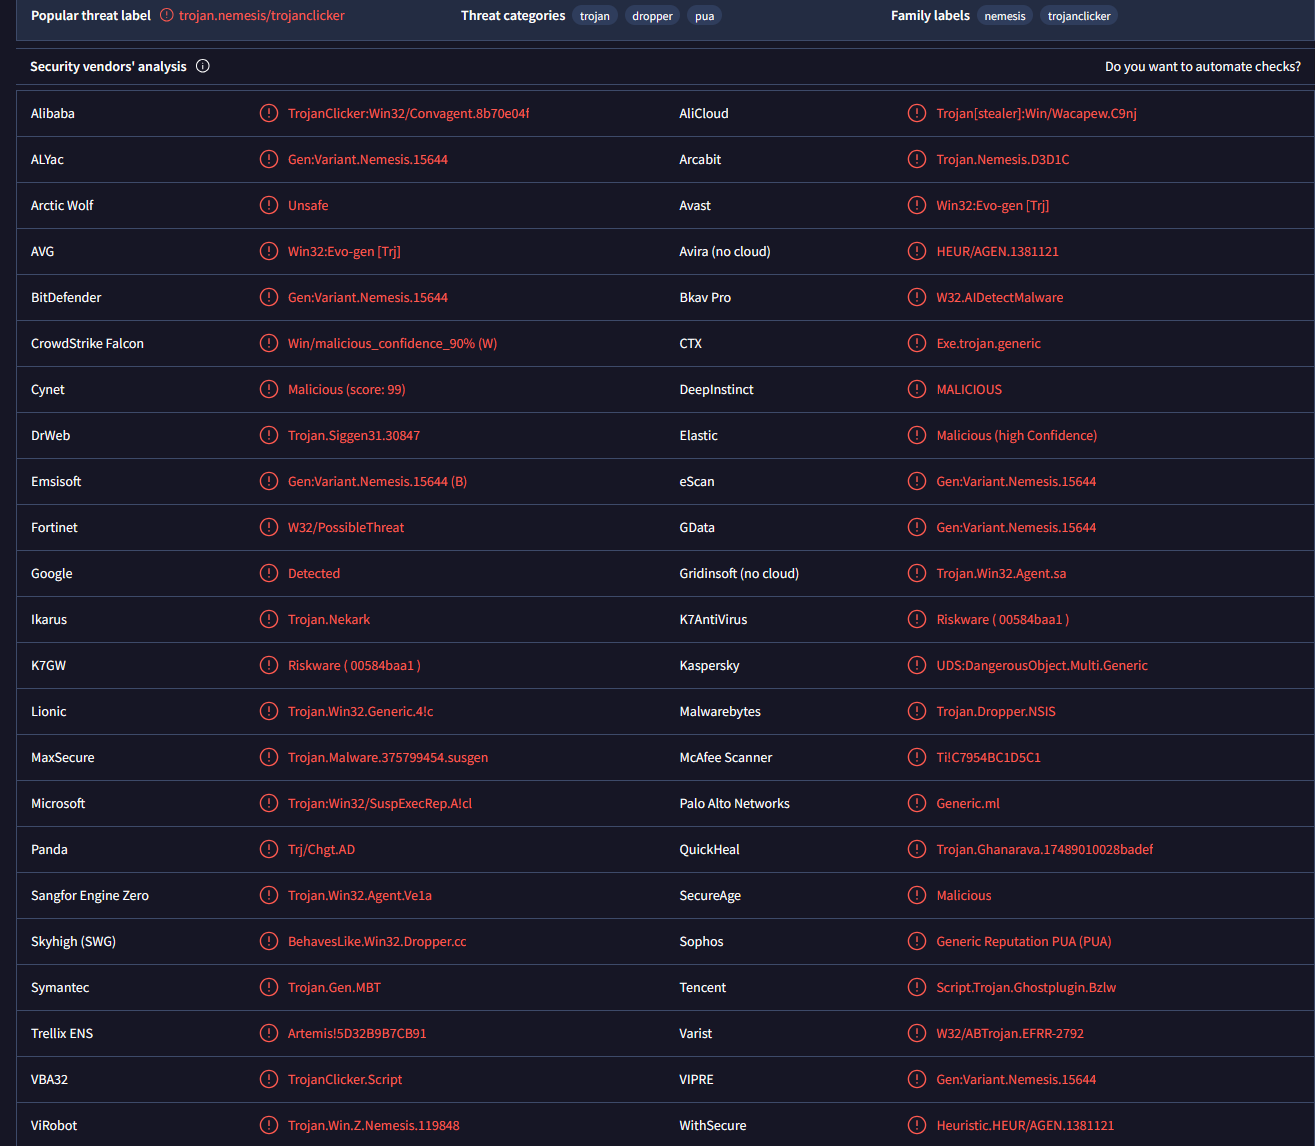Click the alert icon in the Sophos row

[917, 941]
